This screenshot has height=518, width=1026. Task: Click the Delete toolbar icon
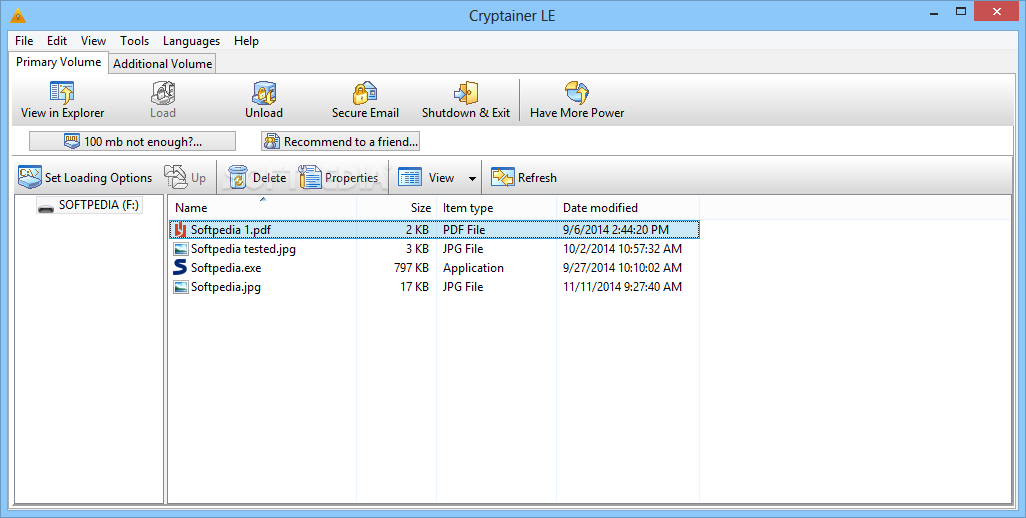(238, 177)
